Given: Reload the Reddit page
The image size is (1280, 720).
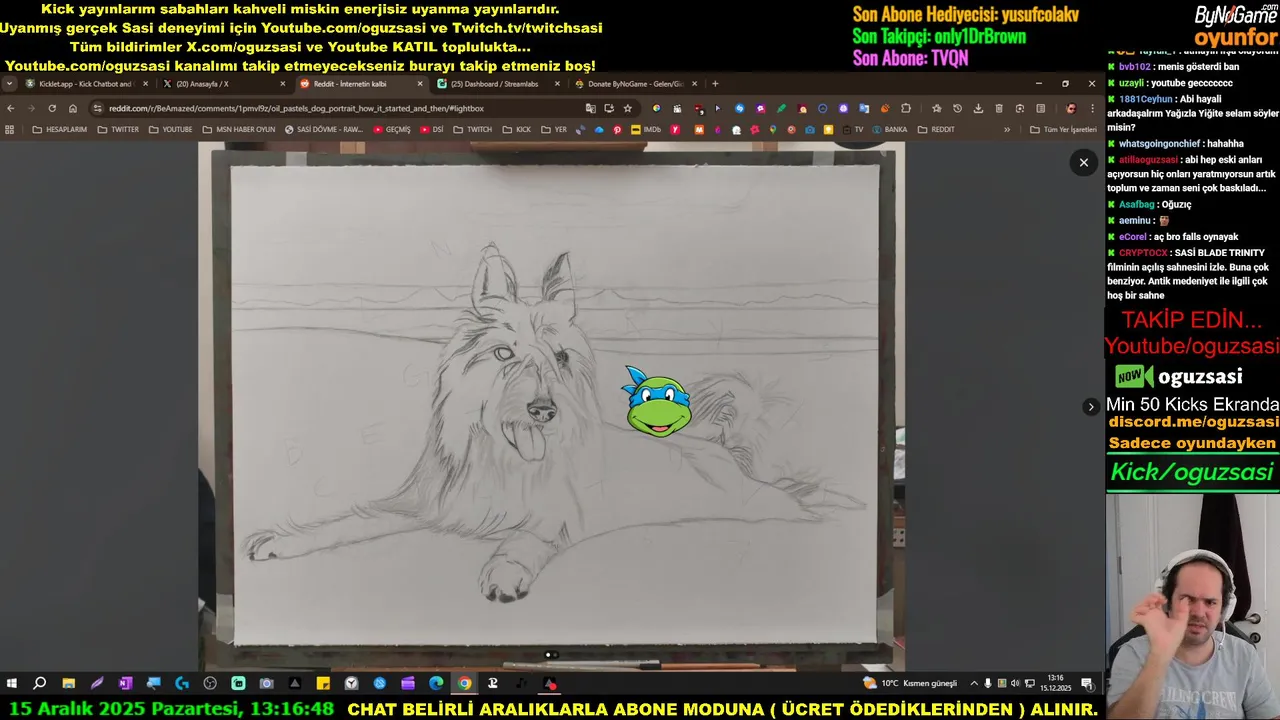Looking at the screenshot, I should pos(52,108).
